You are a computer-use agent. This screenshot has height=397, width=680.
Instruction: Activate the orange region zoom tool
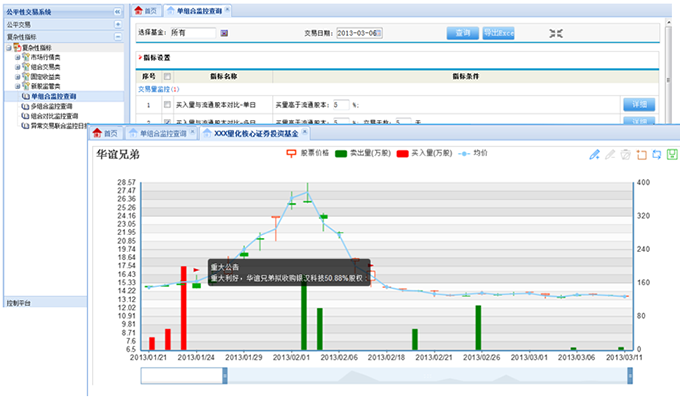(x=641, y=154)
